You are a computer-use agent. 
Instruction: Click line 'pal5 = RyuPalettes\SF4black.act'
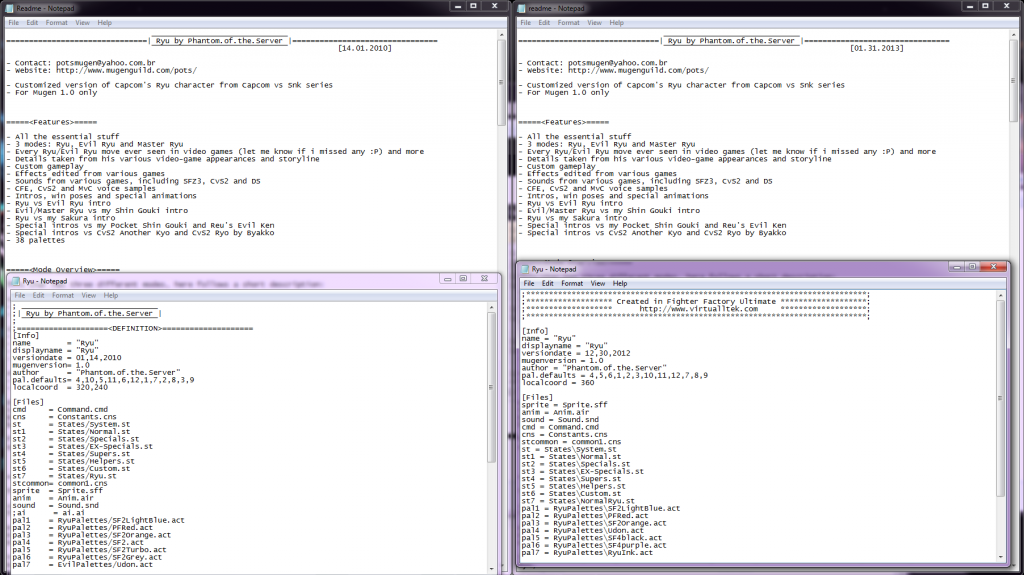[x=592, y=538]
